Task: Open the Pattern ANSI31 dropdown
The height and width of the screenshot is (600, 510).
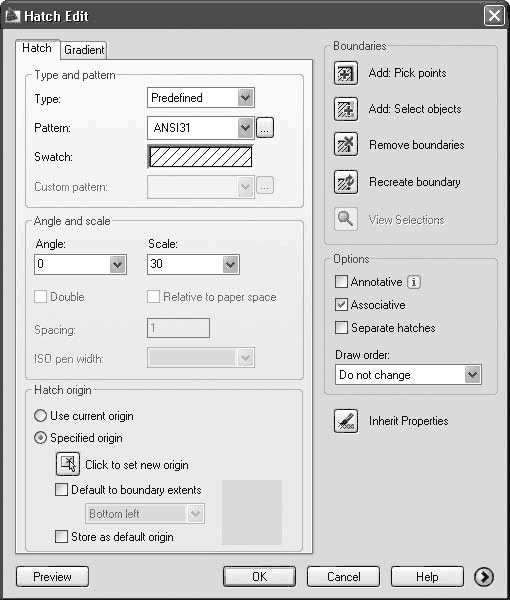Action: pyautogui.click(x=201, y=127)
